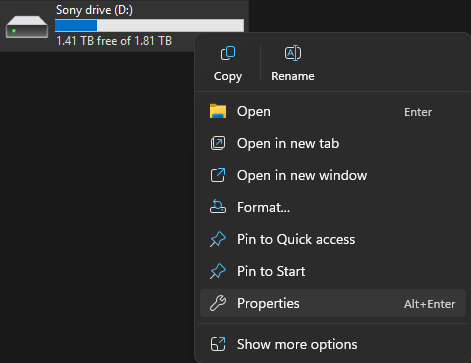Click the '1.41 TB free of 1.81 TB' text

(114, 41)
